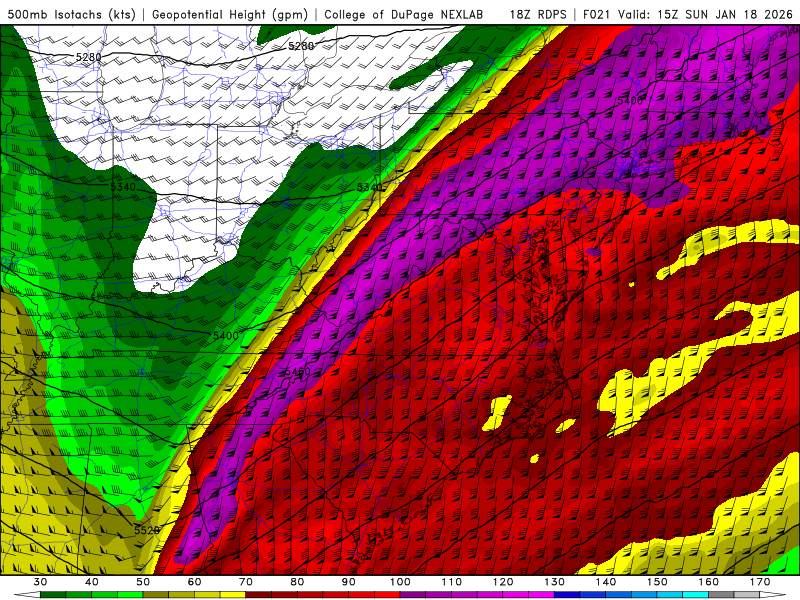This screenshot has width=800, height=600.
Task: Select the dark purple swatch starting at 100
Action: [413, 595]
